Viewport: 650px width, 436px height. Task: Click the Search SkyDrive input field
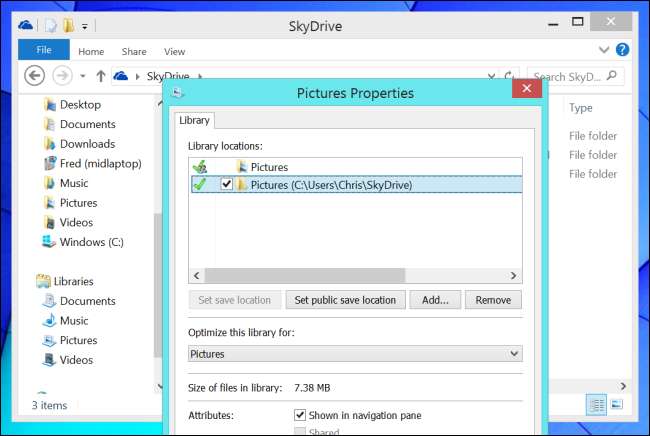pos(570,76)
